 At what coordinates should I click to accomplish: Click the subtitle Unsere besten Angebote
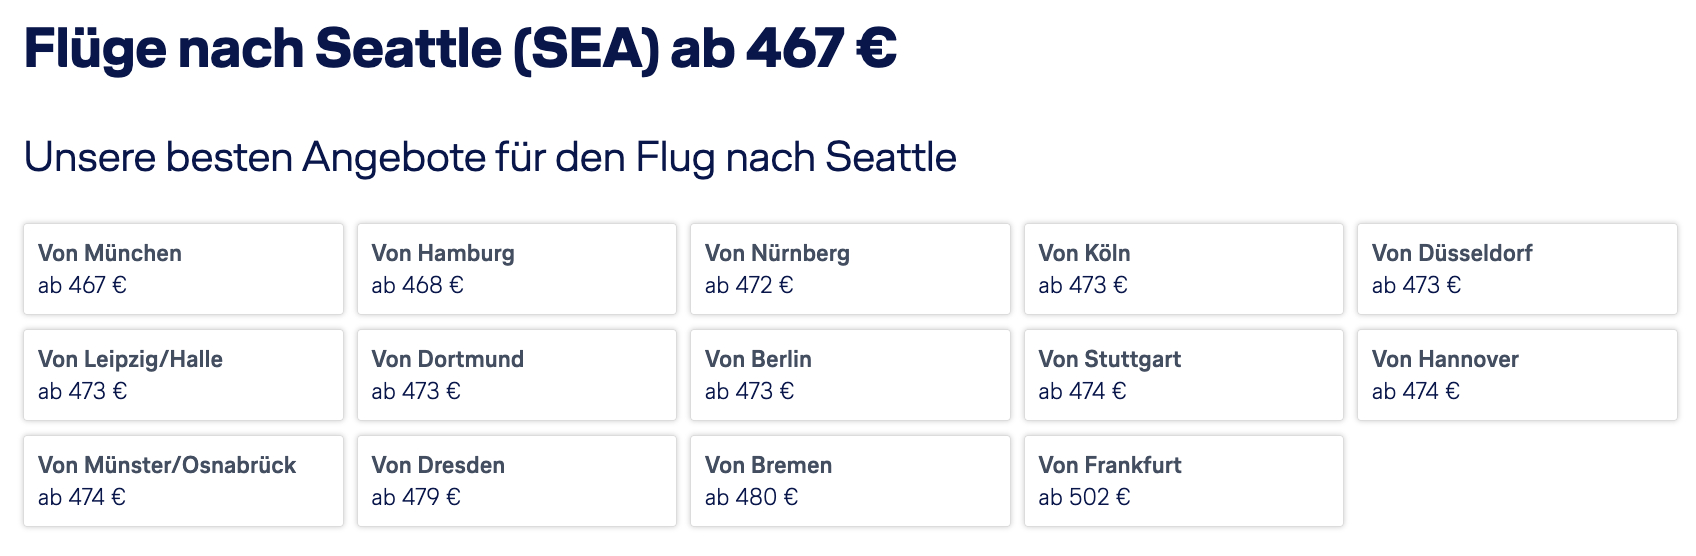(490, 158)
